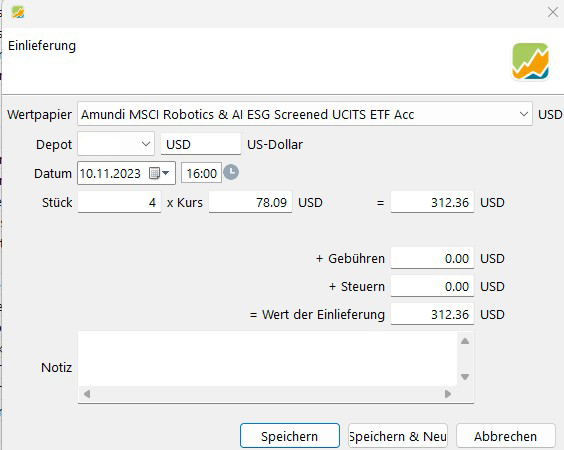Click the Notiz scroll up arrow
Viewport: 564px width, 450px height.
coord(465,341)
